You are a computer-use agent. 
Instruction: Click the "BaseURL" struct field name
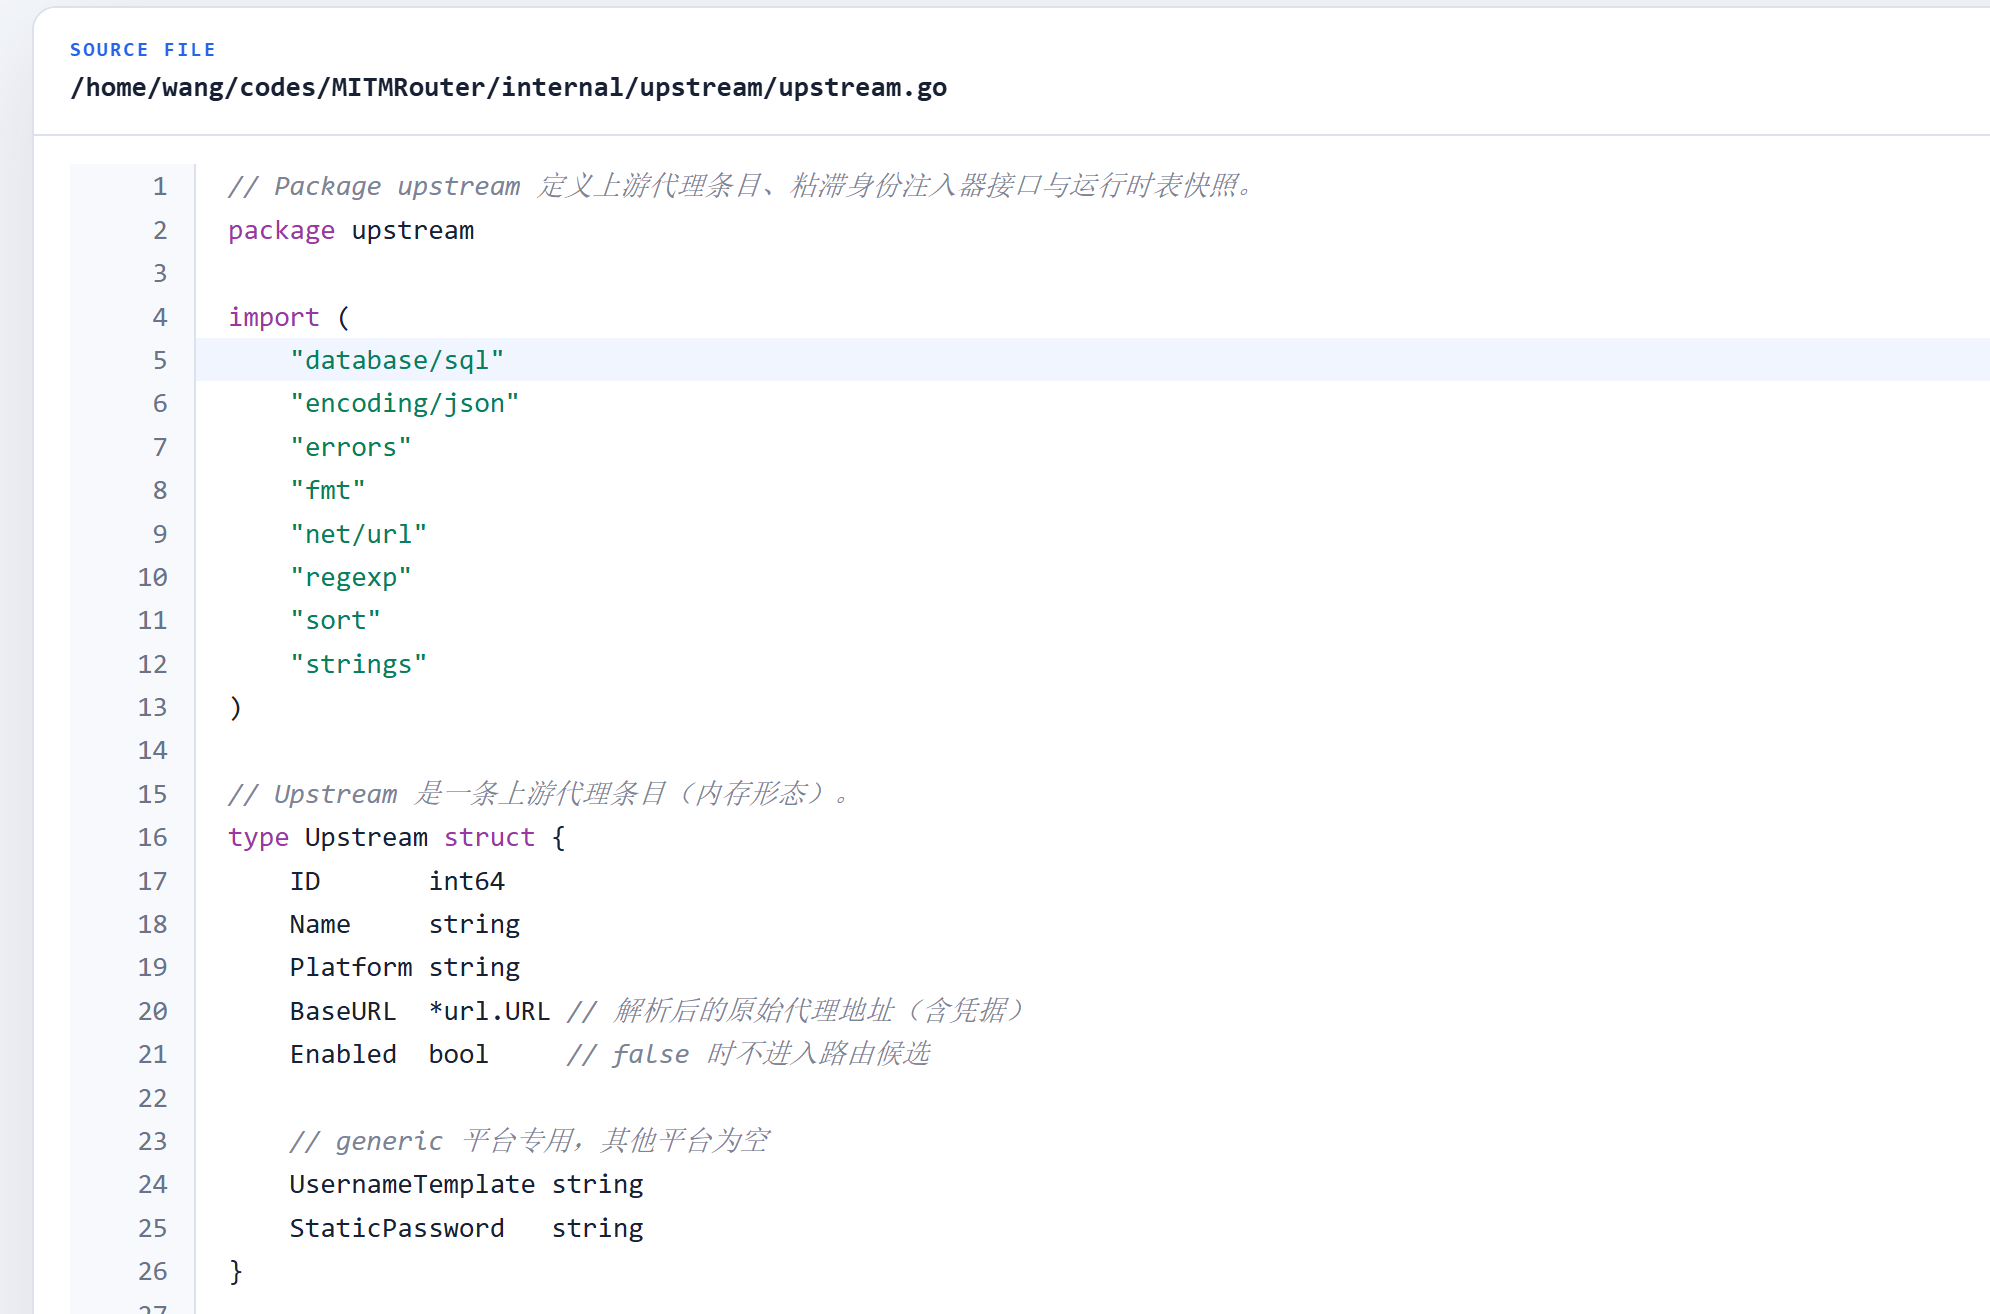click(343, 1011)
